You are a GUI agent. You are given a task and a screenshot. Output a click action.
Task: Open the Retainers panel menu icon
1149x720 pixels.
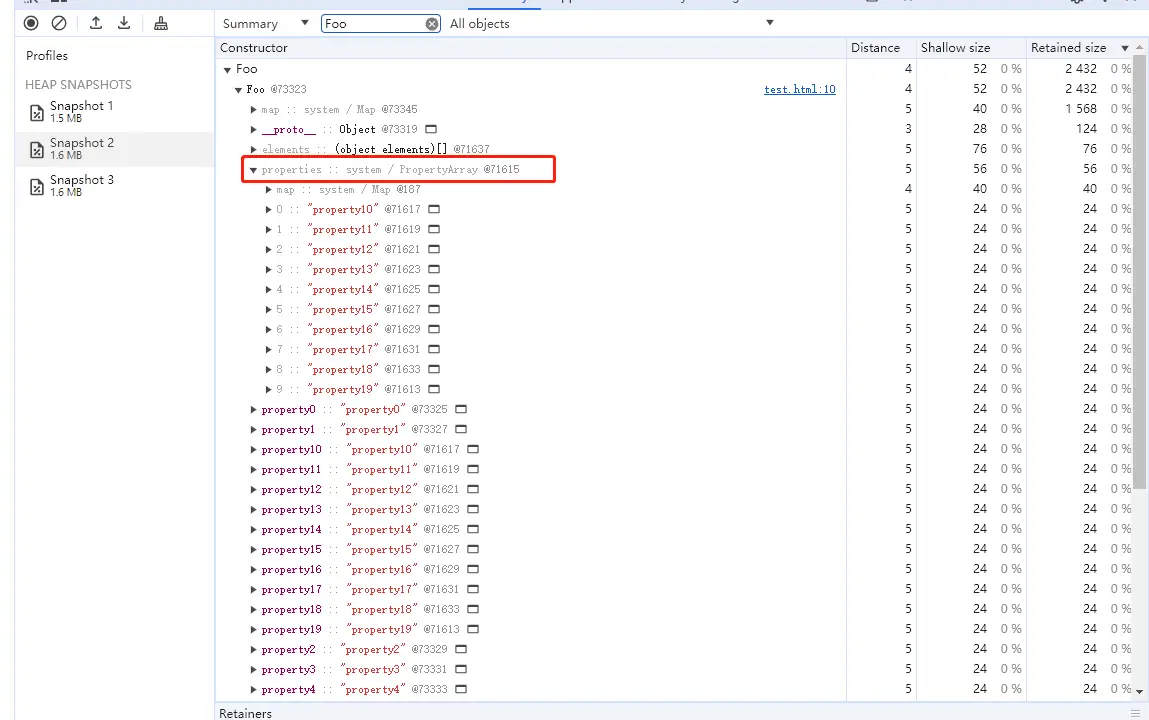(x=1135, y=713)
